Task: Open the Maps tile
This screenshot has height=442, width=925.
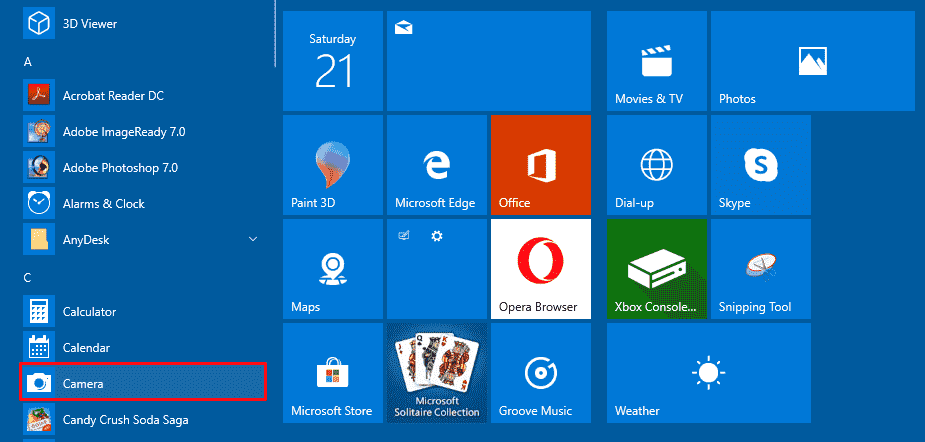Action: point(333,269)
